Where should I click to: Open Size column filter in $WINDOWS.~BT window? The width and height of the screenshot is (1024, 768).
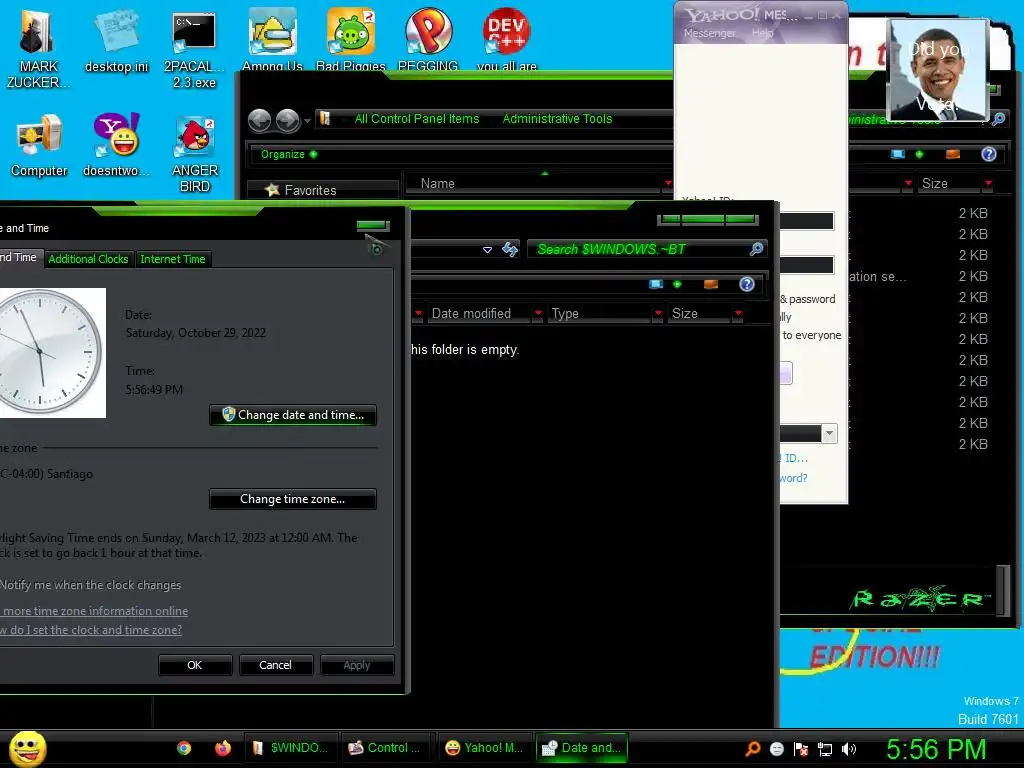point(738,313)
